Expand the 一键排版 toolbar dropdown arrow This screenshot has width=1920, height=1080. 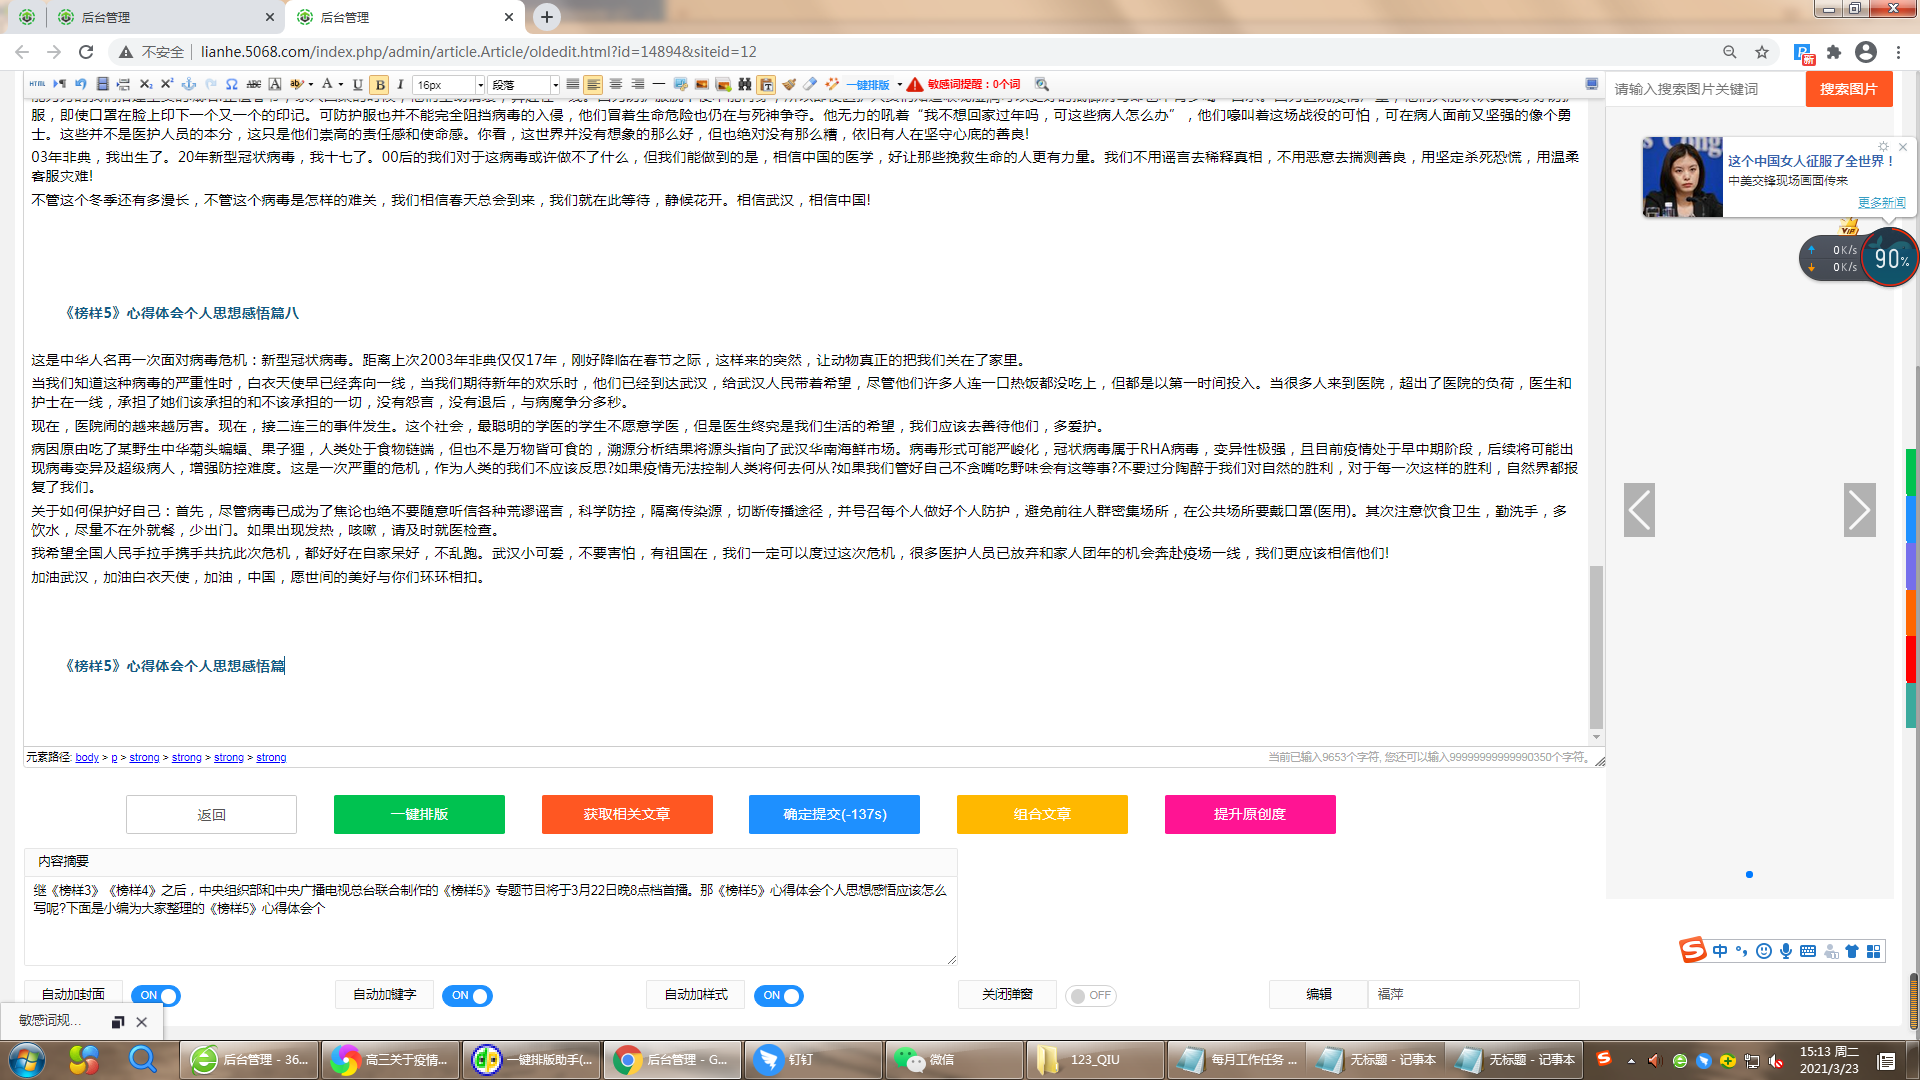pos(899,84)
